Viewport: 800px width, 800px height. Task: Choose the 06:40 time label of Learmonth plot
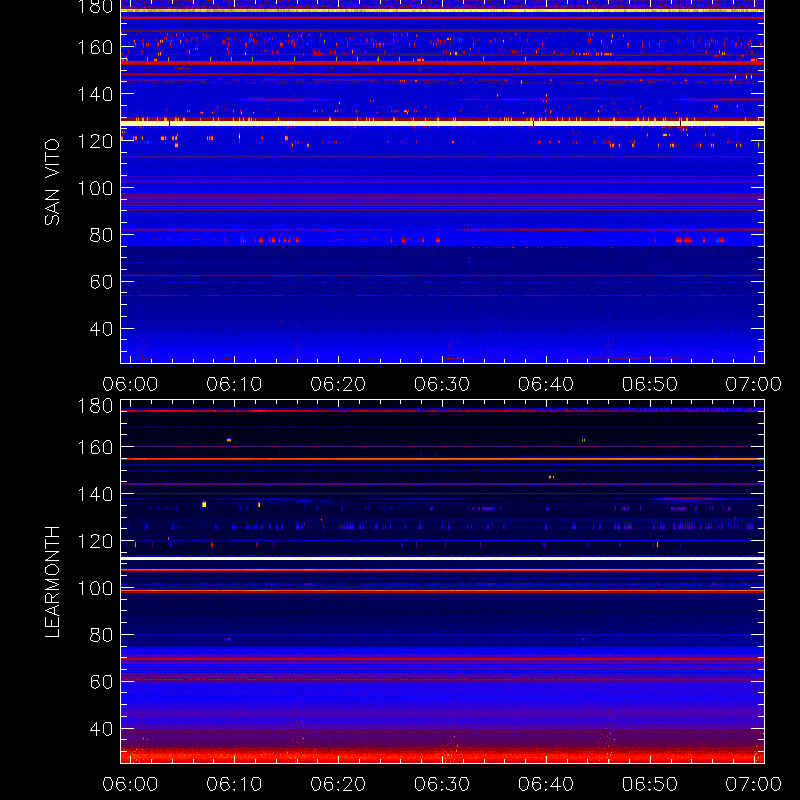pyautogui.click(x=546, y=784)
